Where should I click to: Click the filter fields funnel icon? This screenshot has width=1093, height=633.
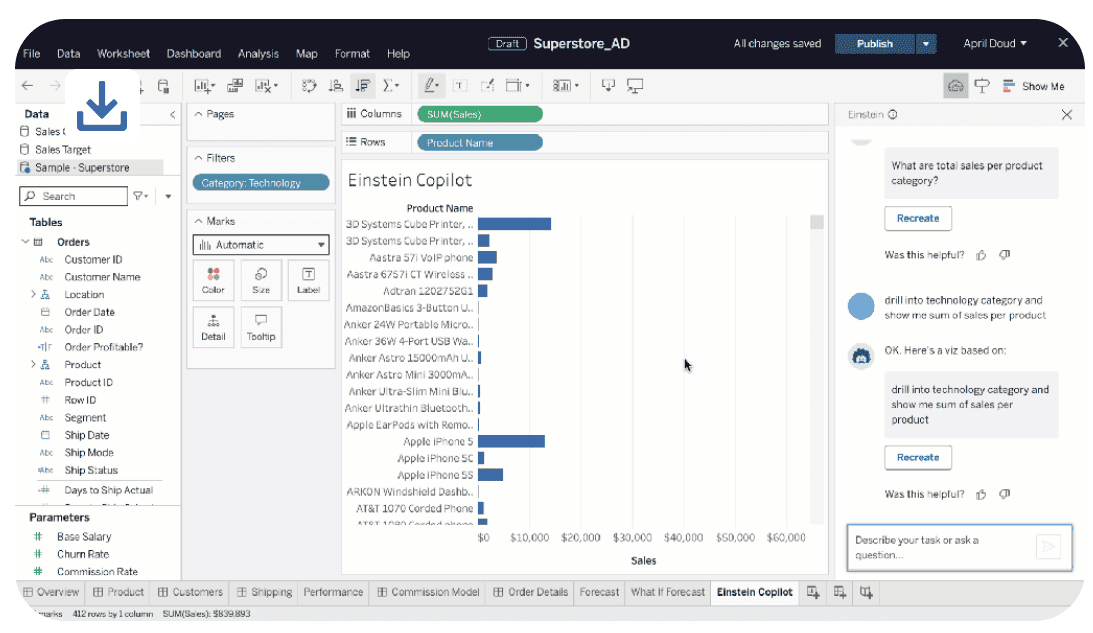click(x=140, y=197)
